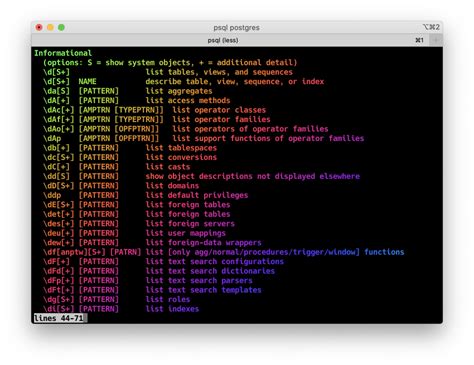Click 'list foreign tables' on the \det row
Image resolution: width=474 pixels, height=365 pixels.
(188, 214)
